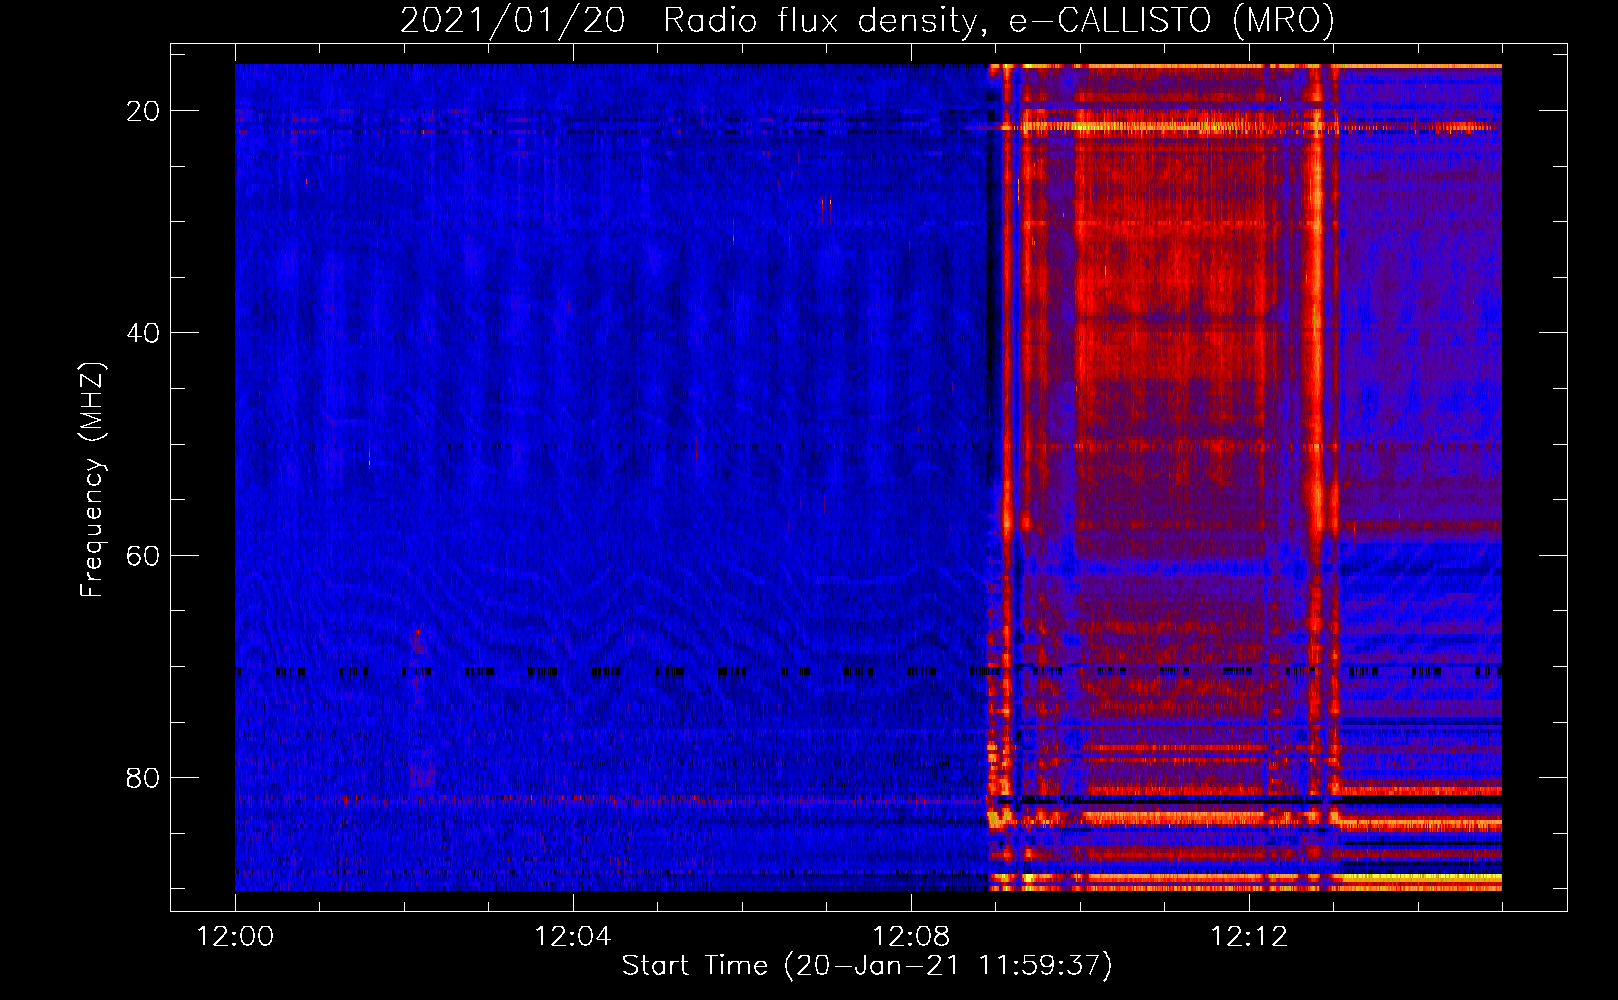Viewport: 1618px width, 1000px height.
Task: Click the '12:04' time tick label
Action: 573,937
